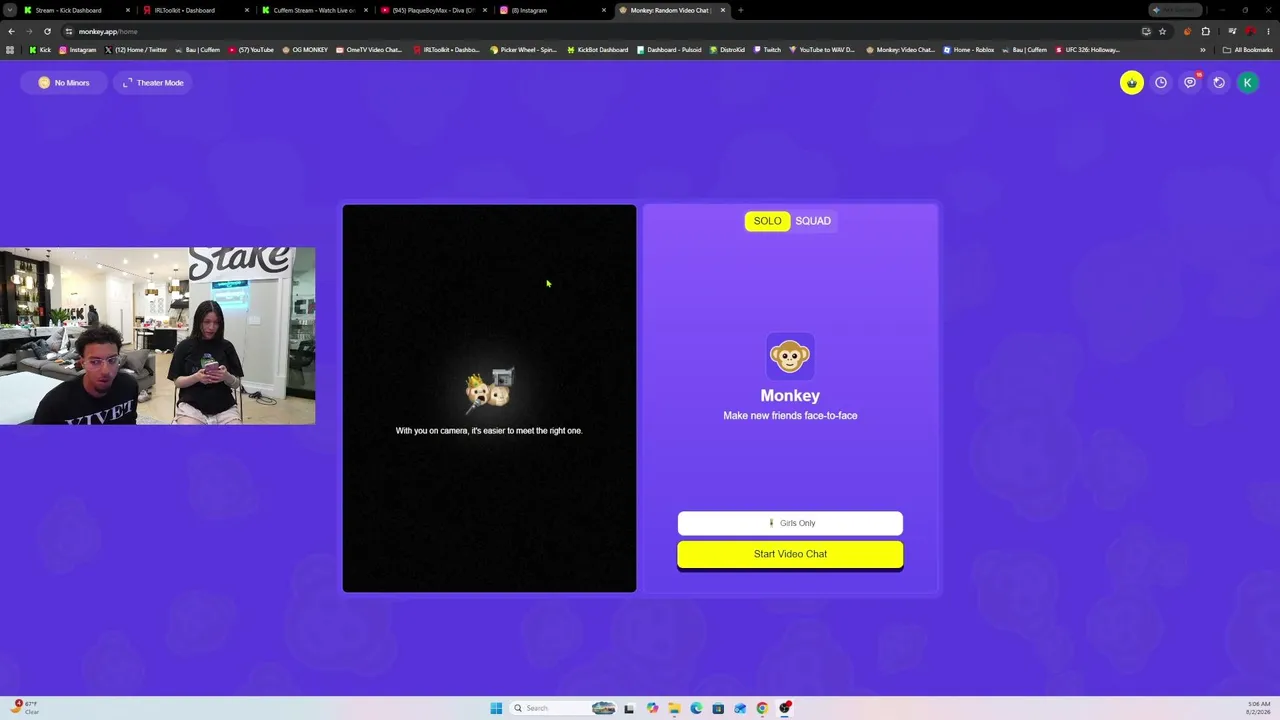1280x720 pixels.
Task: Click the circular icon beside the profile avatar
Action: (1219, 83)
